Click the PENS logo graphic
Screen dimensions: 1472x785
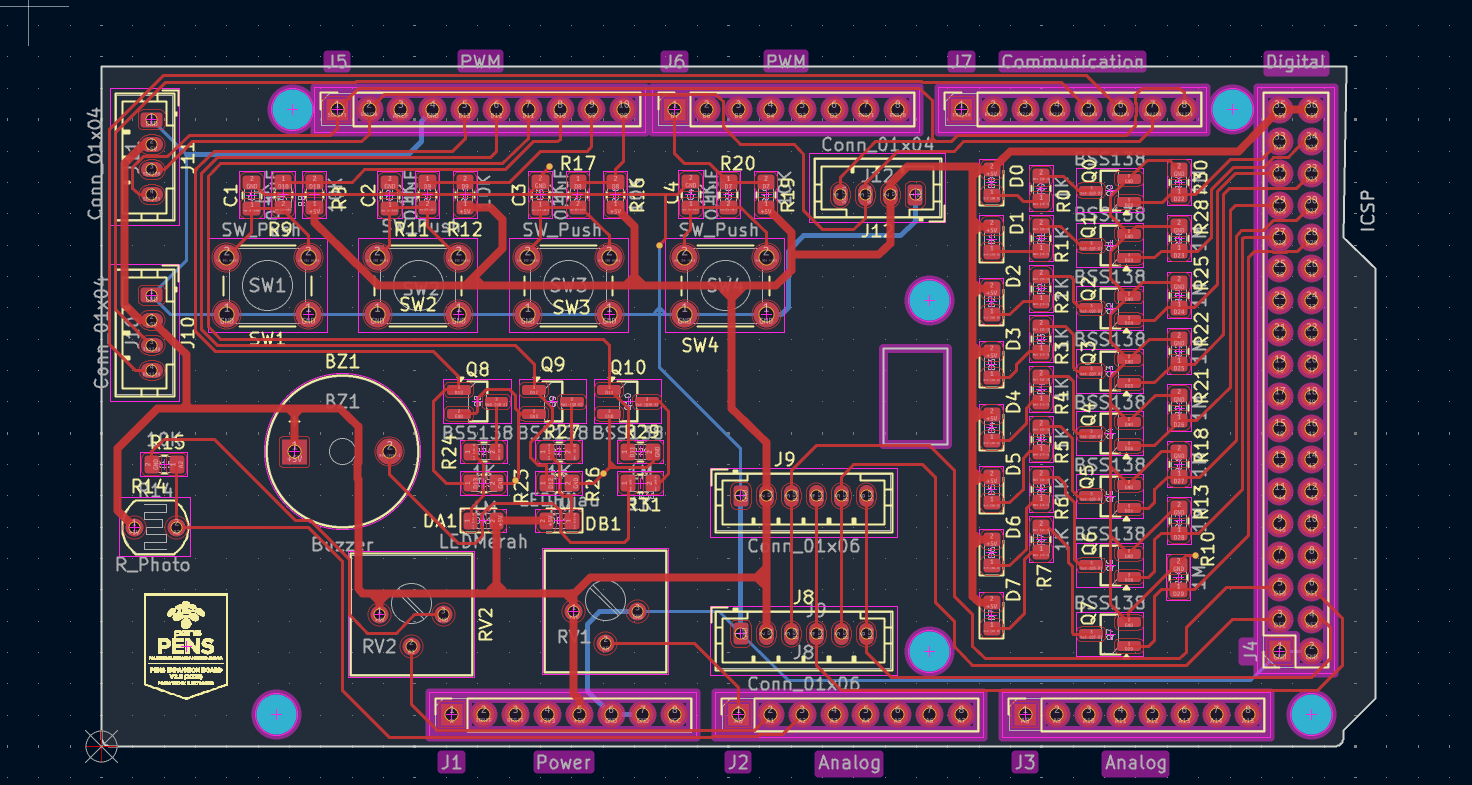coord(186,645)
